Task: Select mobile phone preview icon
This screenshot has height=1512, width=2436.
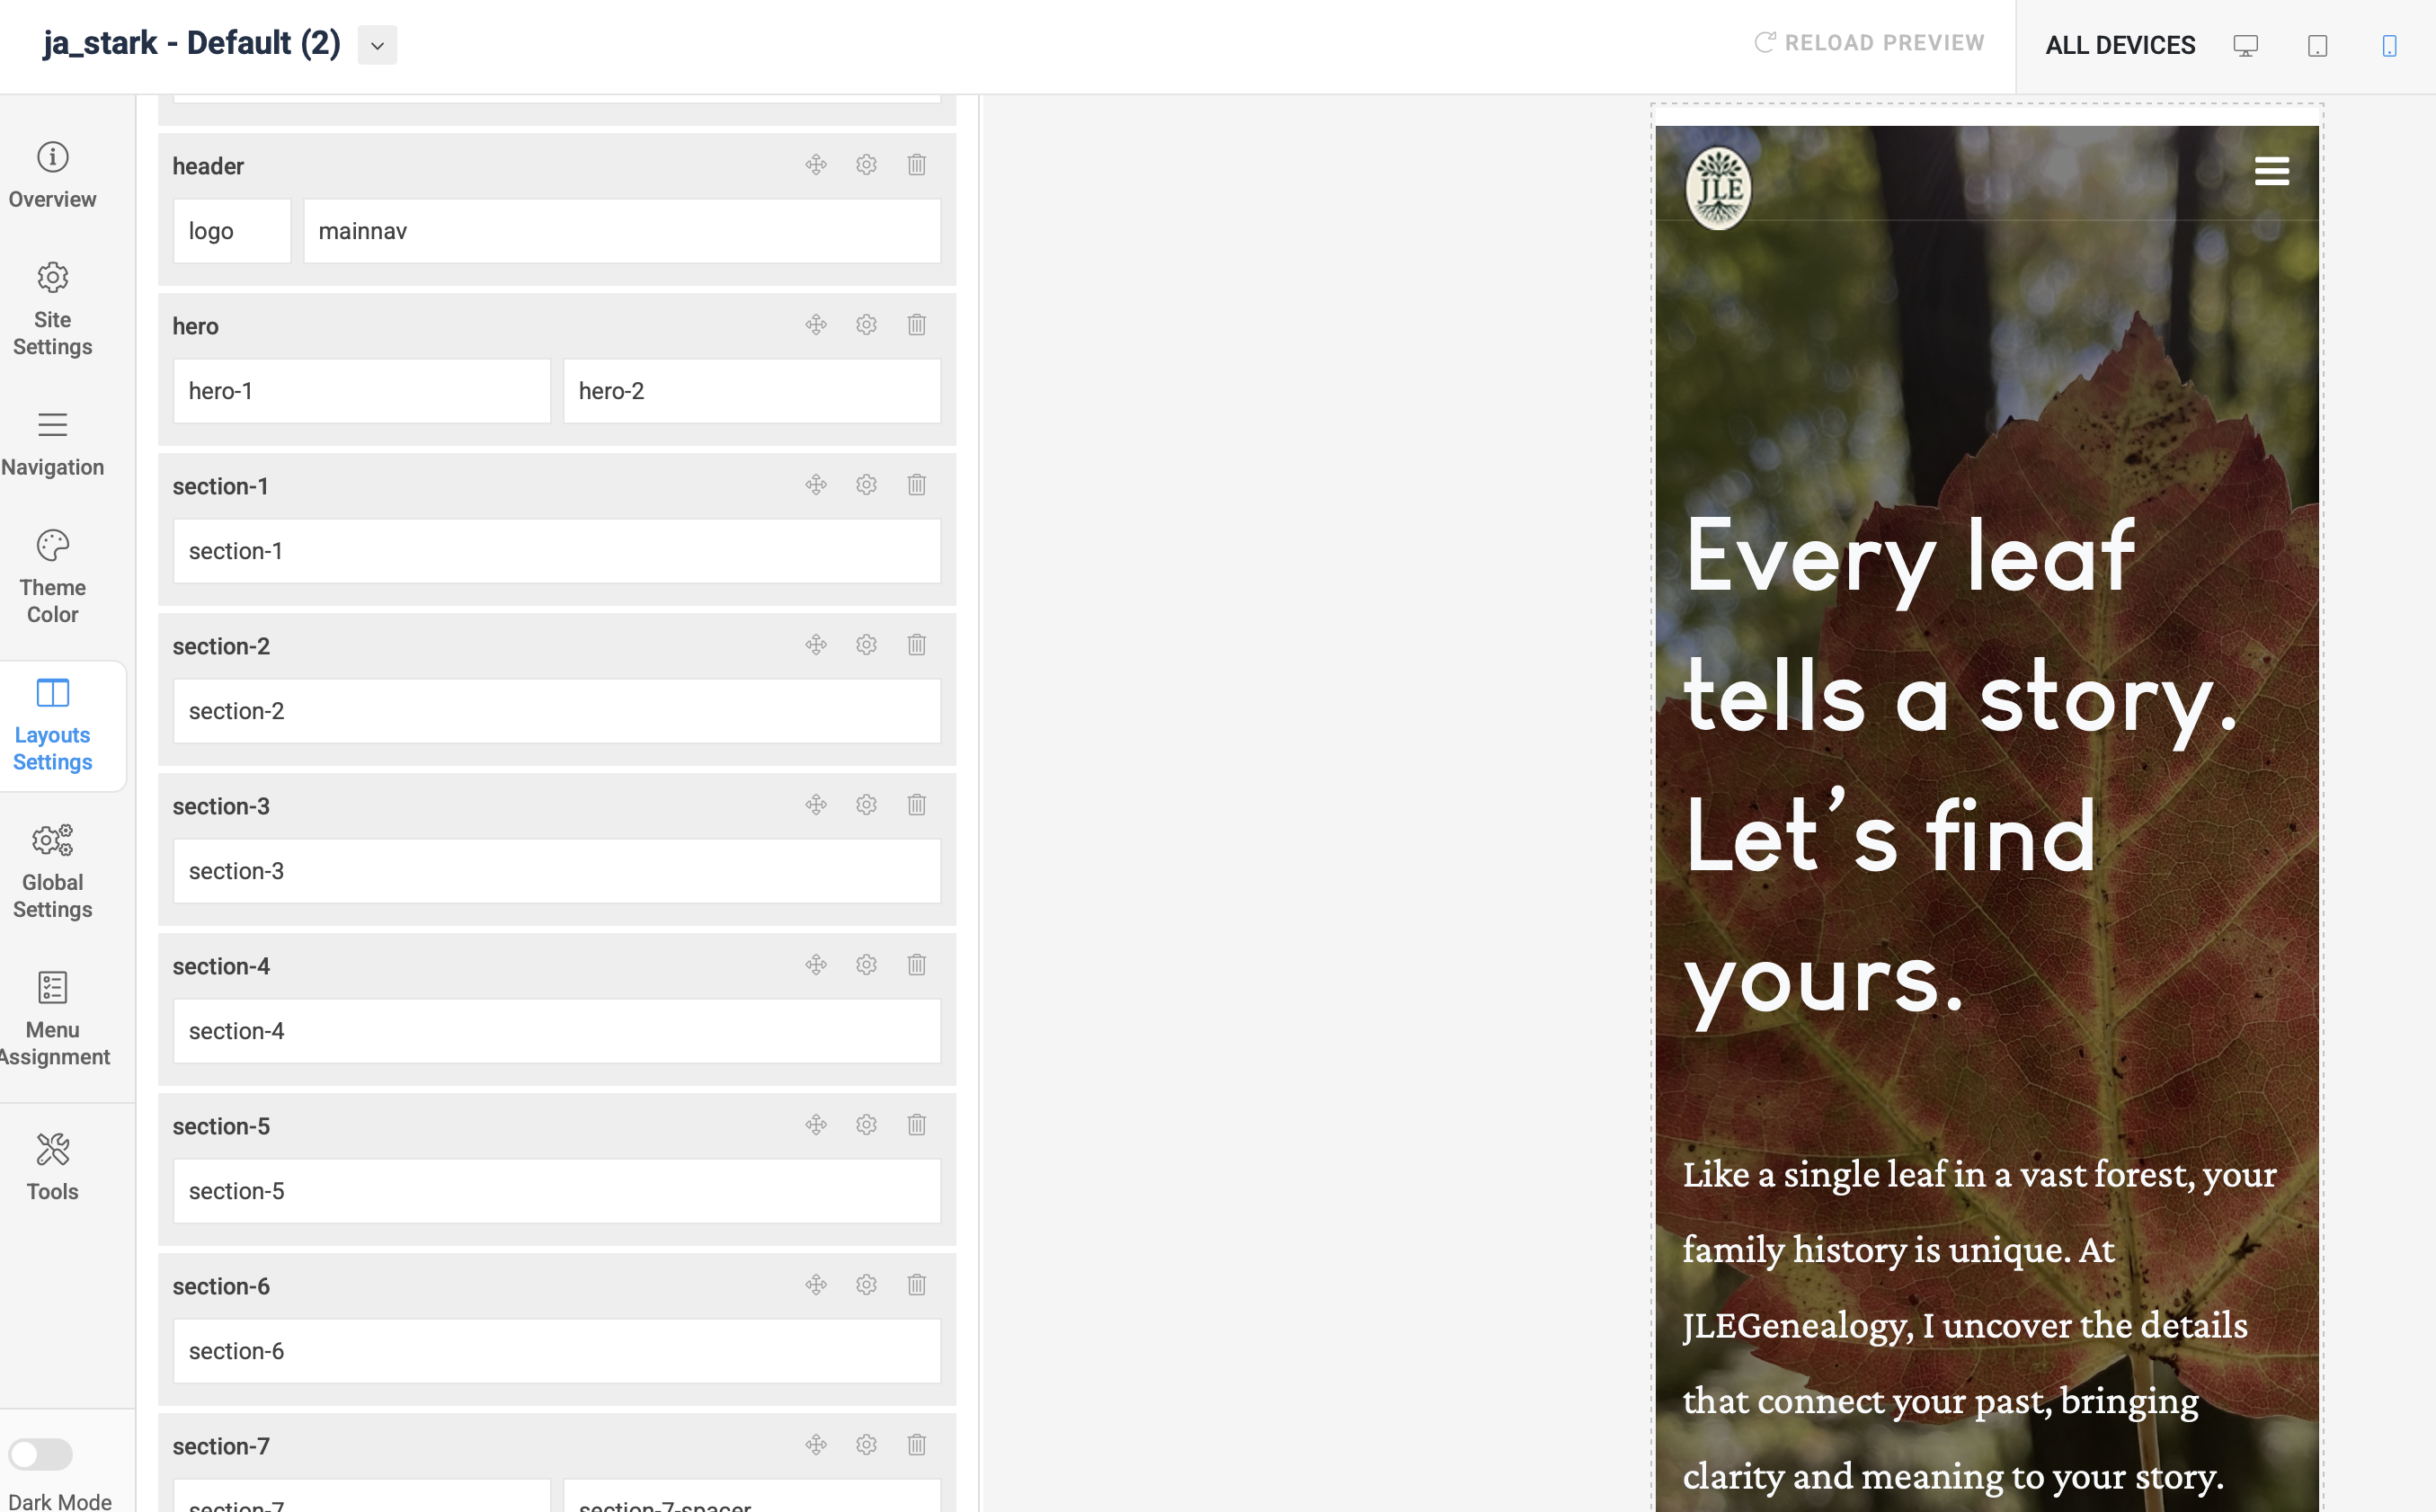Action: (x=2389, y=46)
